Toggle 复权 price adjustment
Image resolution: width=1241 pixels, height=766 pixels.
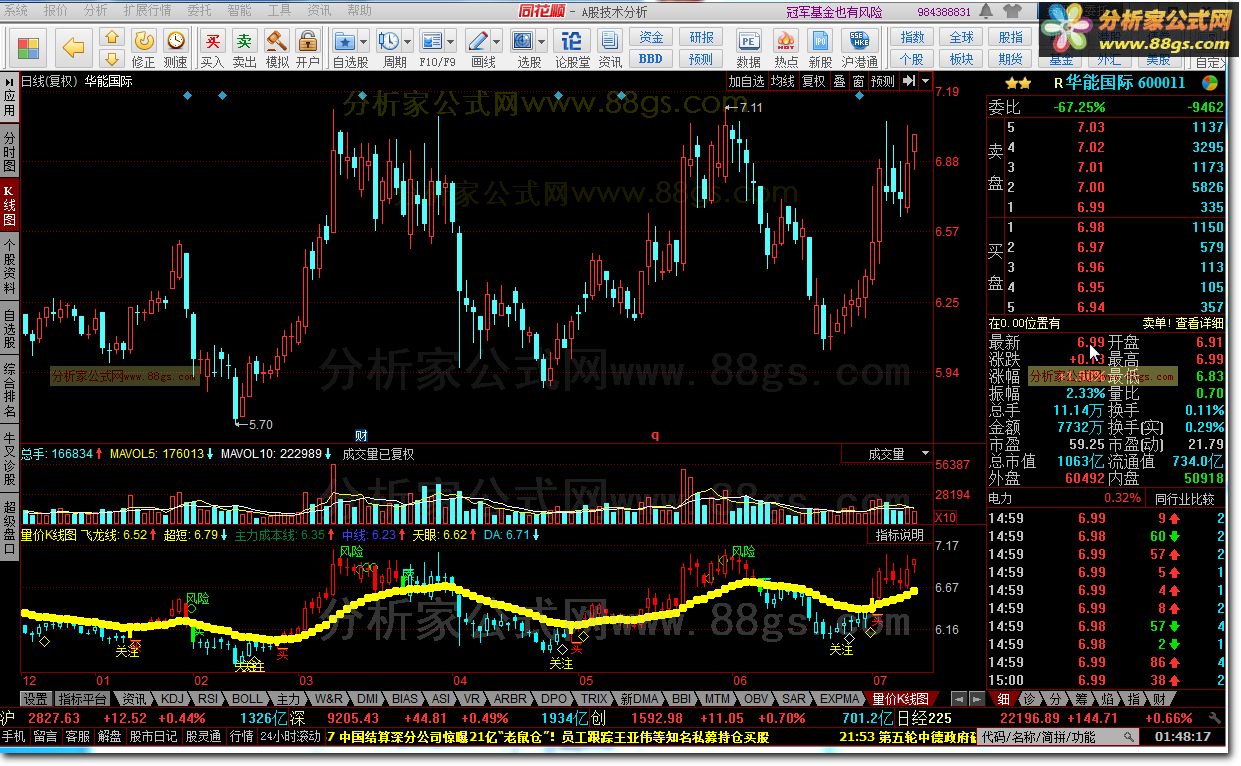click(814, 81)
